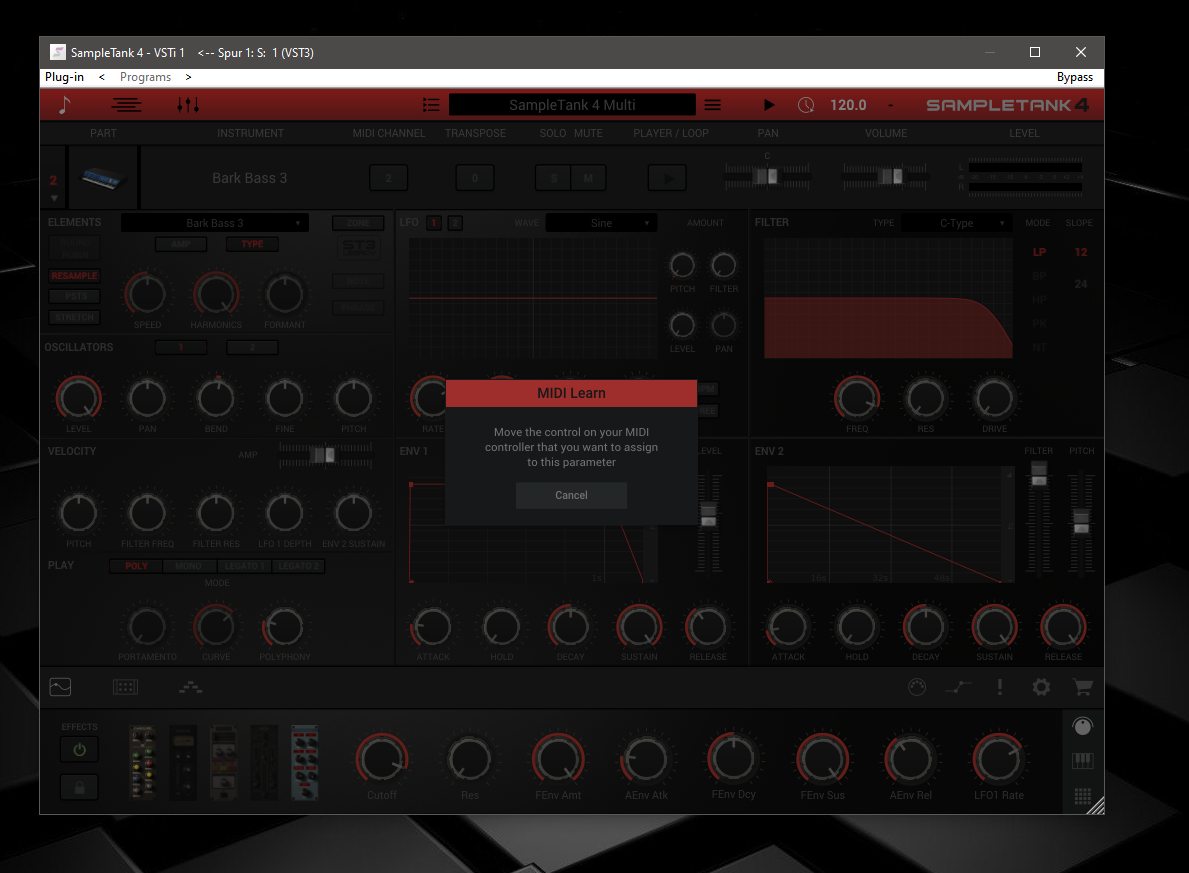Open the mixer faders icon

point(188,105)
